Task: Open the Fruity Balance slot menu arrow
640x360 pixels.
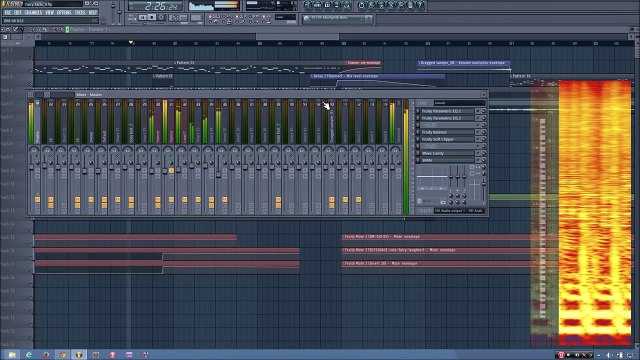Action: click(478, 132)
